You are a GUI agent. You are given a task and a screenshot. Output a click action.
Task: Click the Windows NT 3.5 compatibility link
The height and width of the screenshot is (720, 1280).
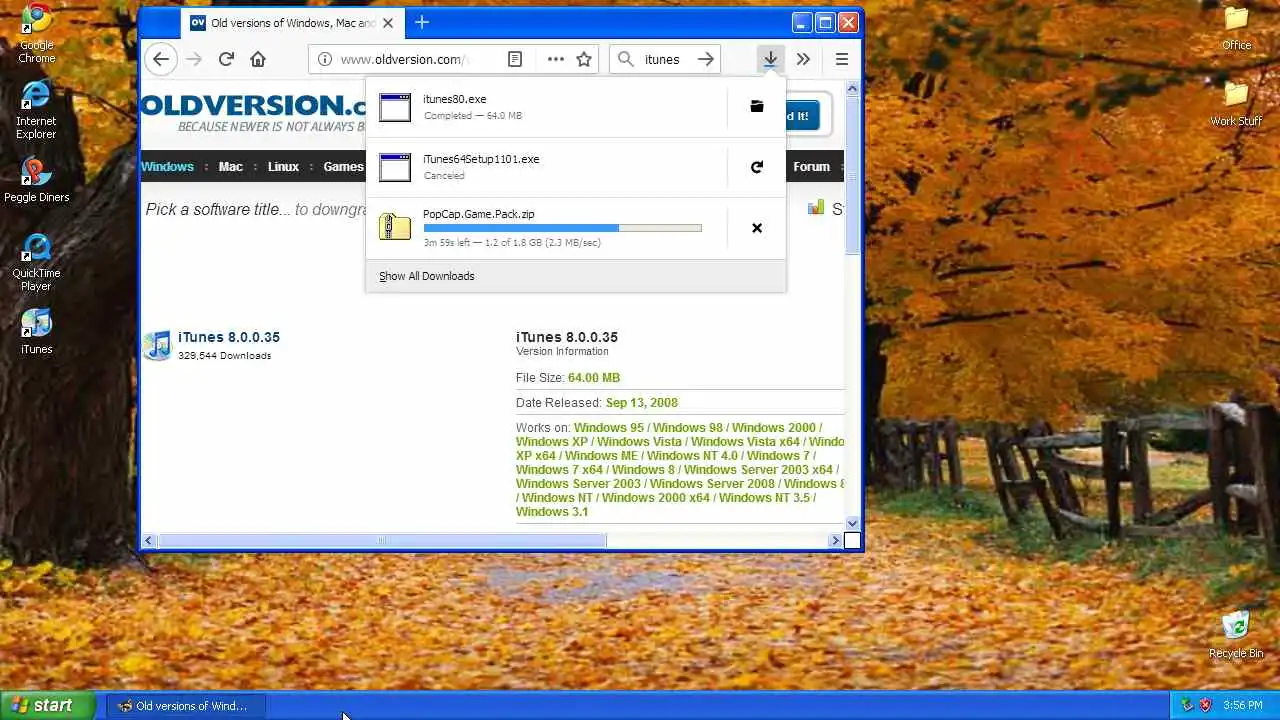click(x=764, y=498)
